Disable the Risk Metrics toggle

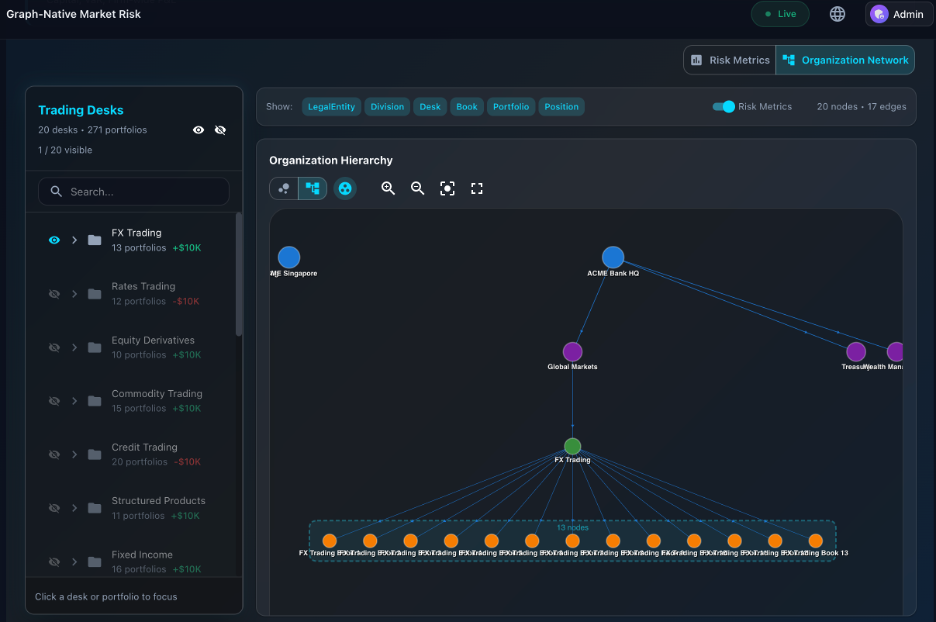coord(723,107)
